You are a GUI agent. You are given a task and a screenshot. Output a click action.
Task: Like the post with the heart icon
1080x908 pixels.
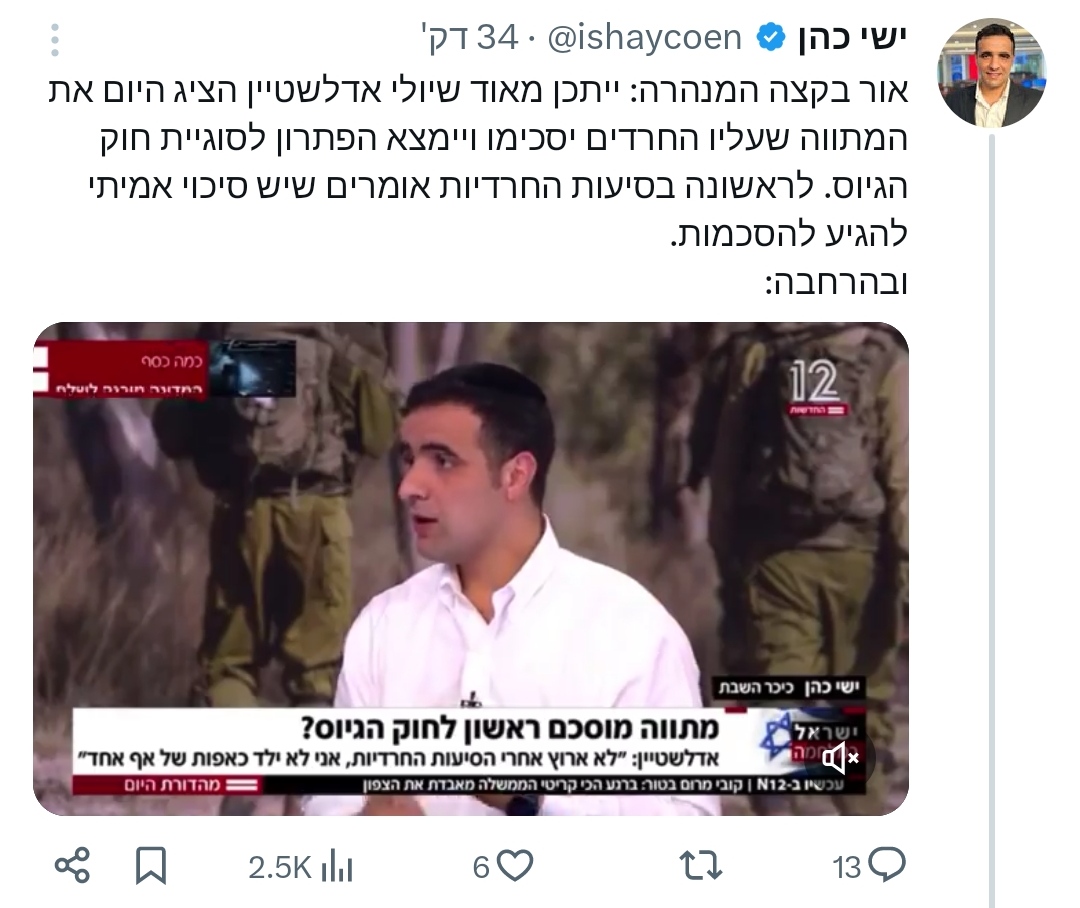coord(516,867)
